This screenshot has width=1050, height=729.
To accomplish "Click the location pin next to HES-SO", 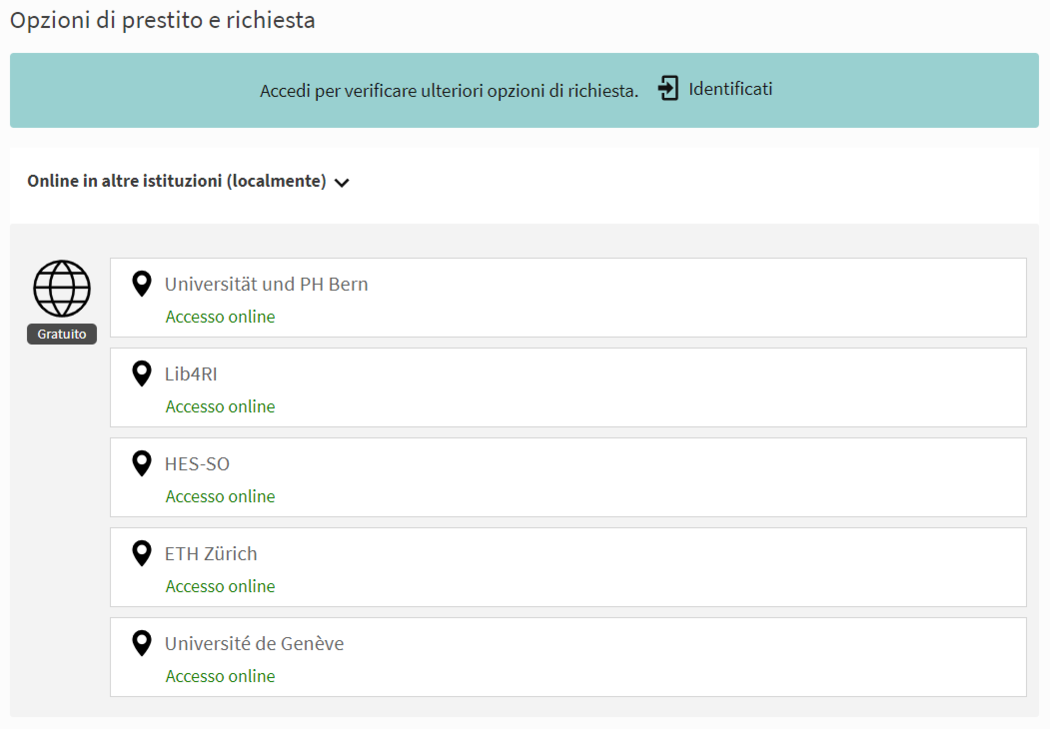I will pyautogui.click(x=142, y=464).
